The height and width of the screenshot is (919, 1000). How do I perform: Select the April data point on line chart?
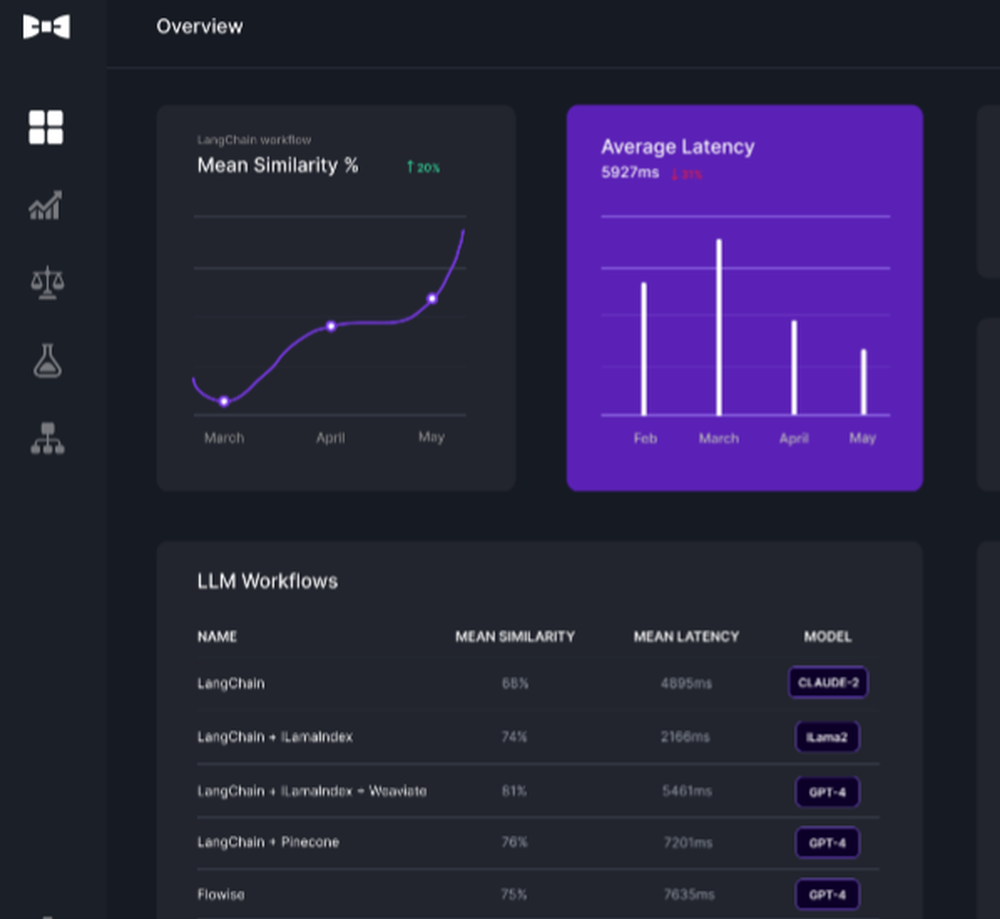331,326
